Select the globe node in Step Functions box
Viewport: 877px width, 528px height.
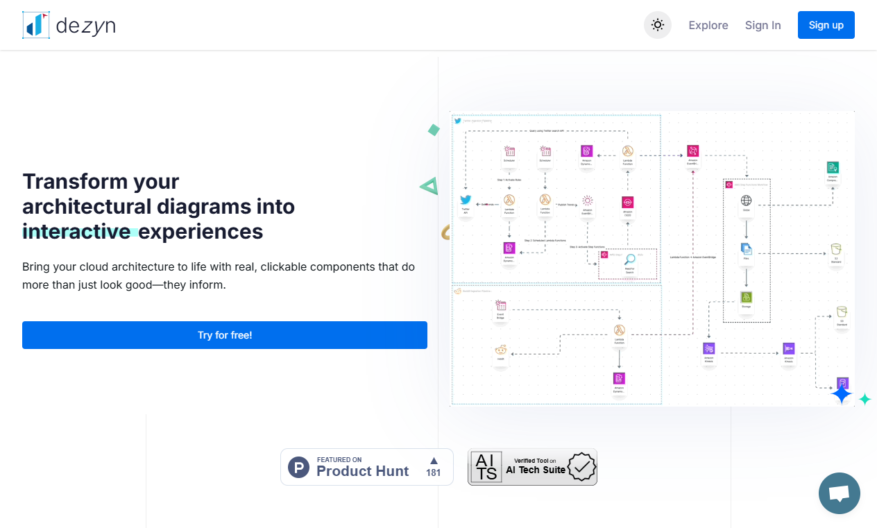pyautogui.click(x=746, y=200)
